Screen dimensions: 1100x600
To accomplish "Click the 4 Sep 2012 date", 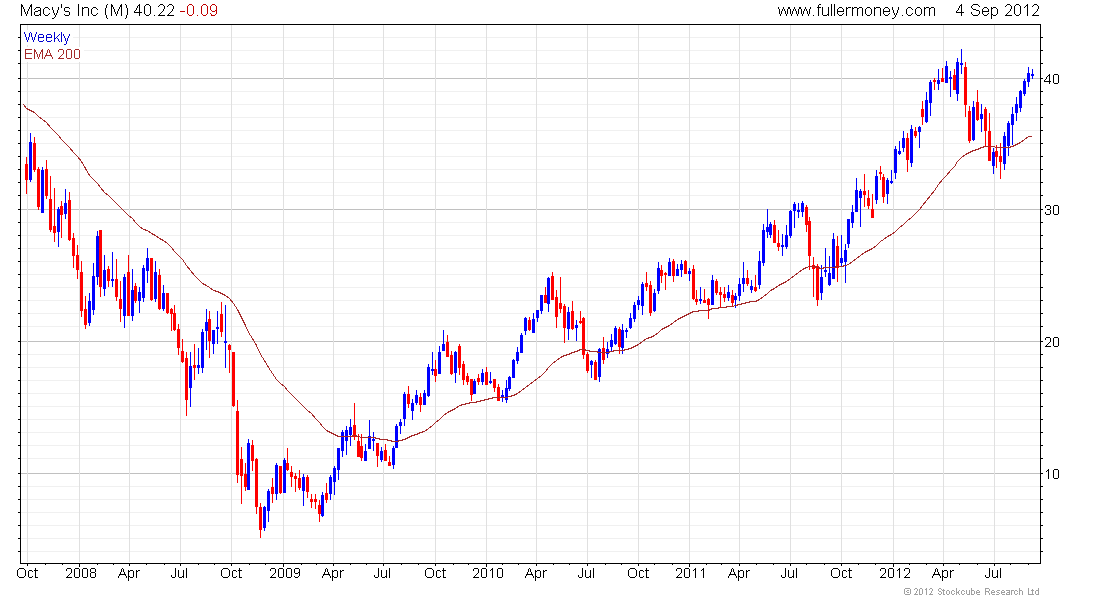I will [997, 11].
